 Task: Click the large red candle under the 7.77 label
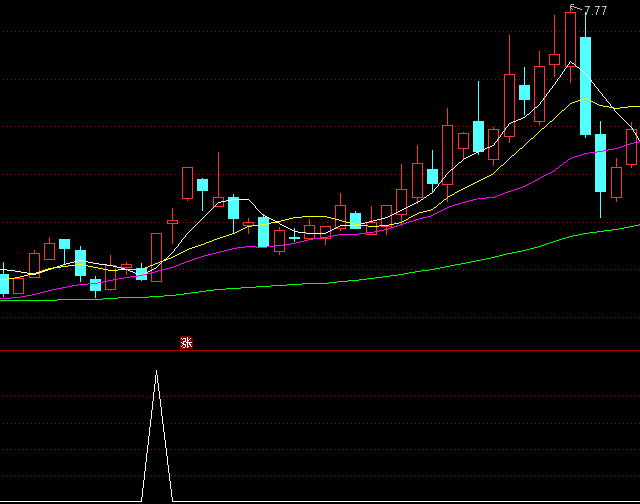click(x=570, y=40)
